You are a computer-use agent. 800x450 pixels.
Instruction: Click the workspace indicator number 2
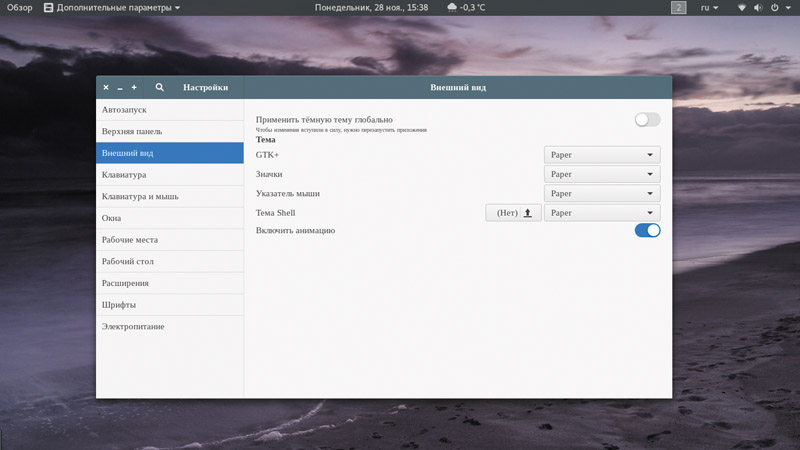point(679,8)
